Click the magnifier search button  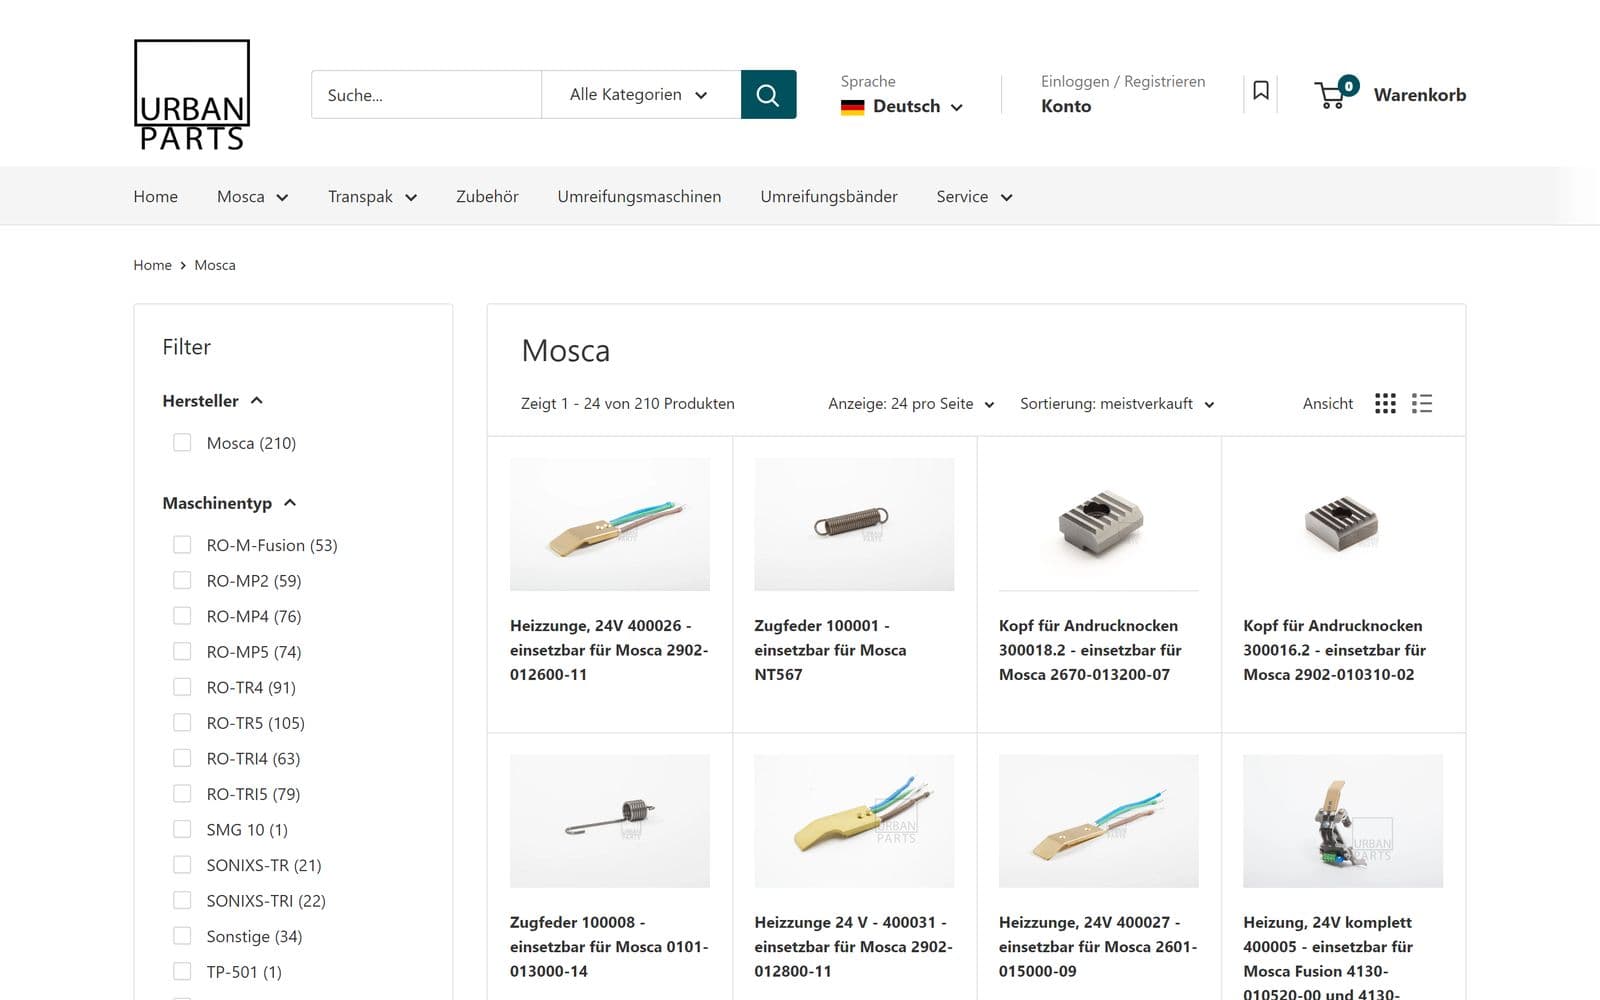click(768, 94)
